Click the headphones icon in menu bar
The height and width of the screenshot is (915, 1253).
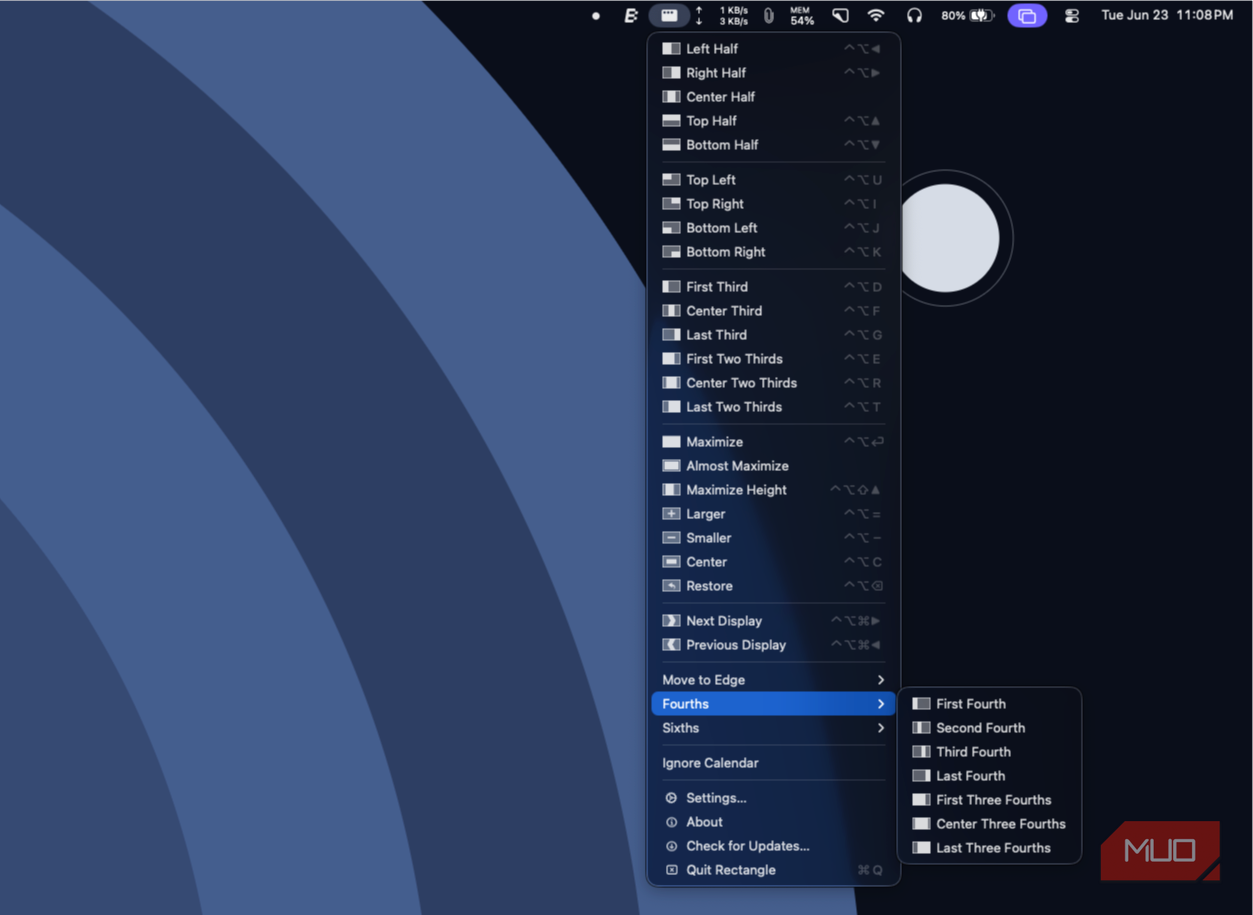[x=914, y=15]
